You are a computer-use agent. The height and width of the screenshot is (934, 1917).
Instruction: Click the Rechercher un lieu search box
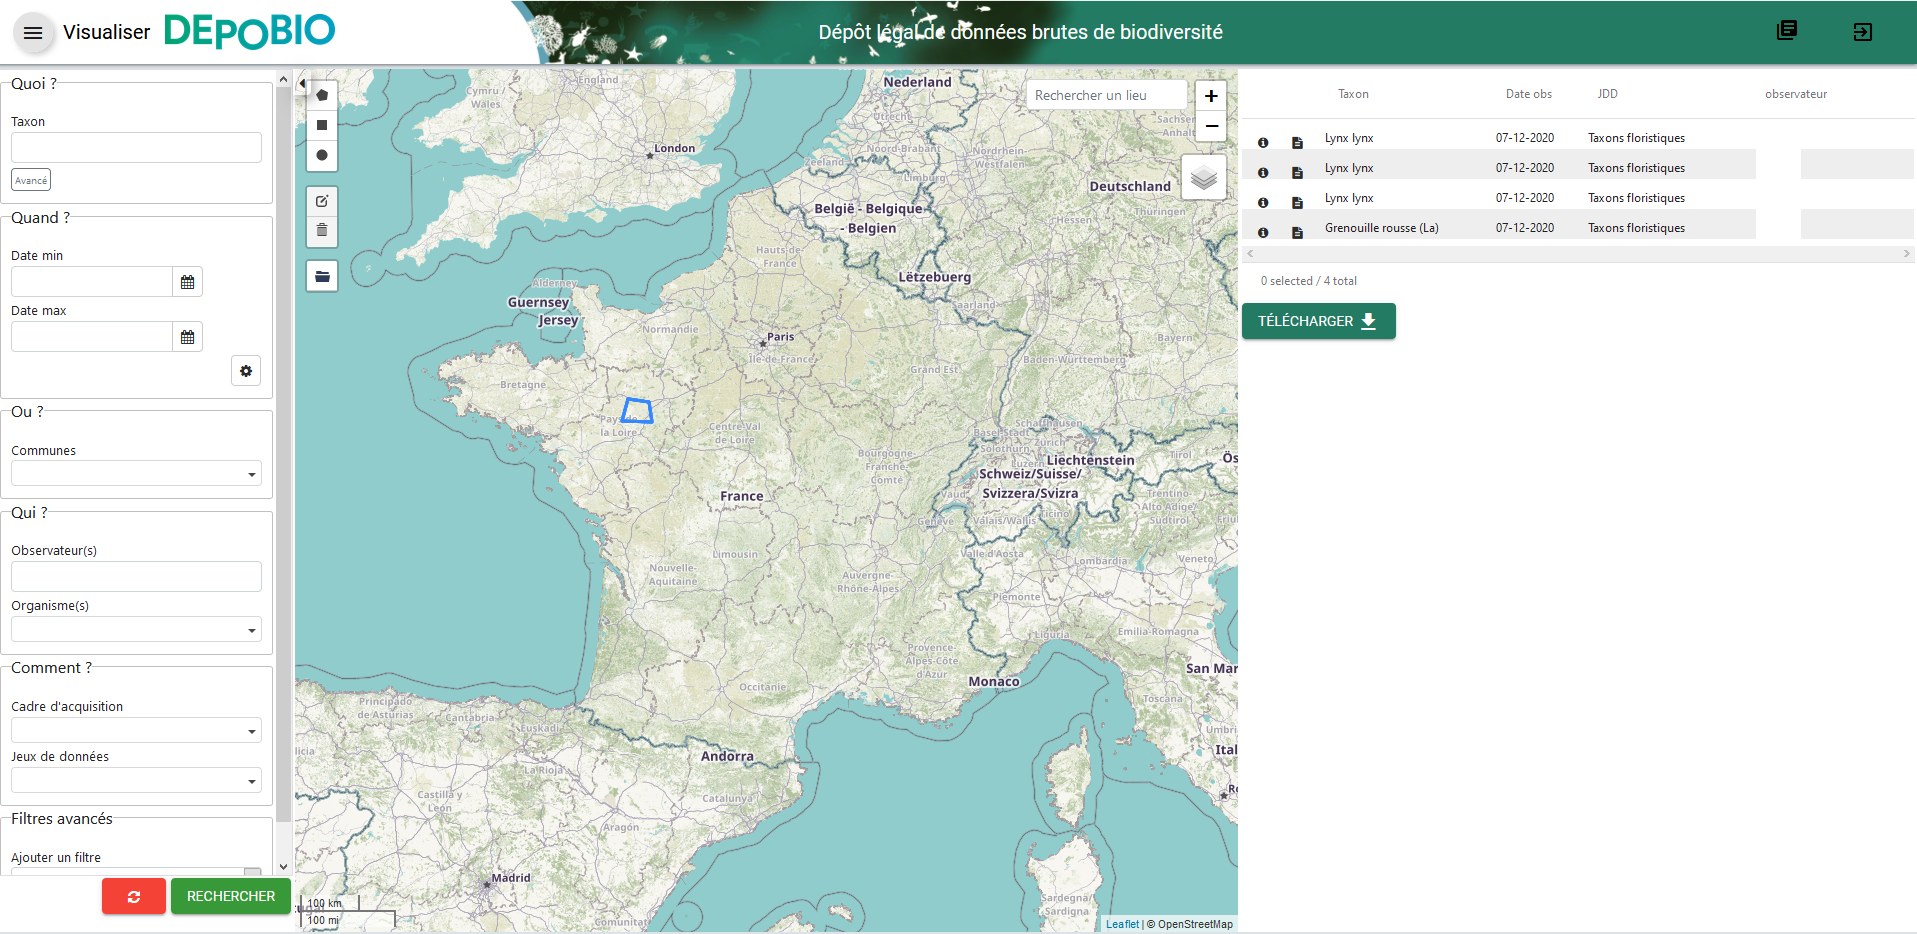1106,95
